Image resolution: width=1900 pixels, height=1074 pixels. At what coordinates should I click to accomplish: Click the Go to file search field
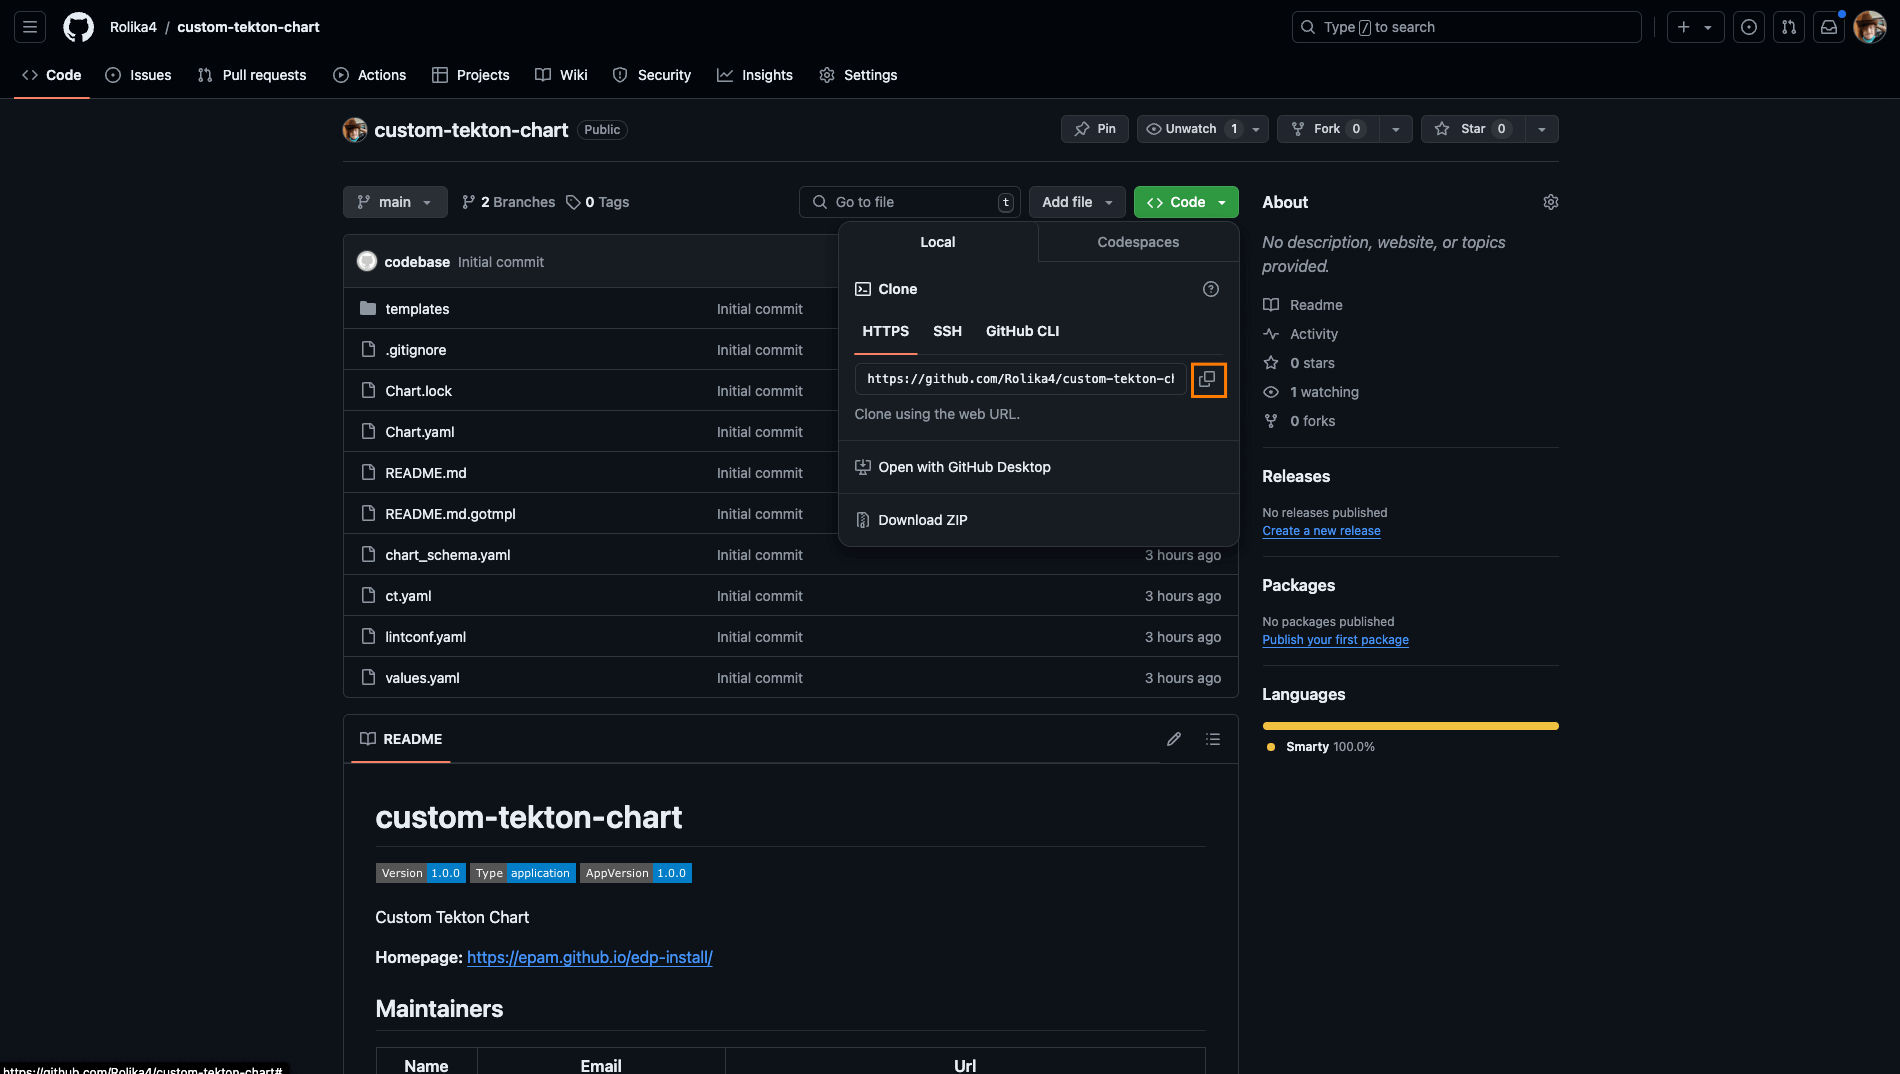(908, 201)
